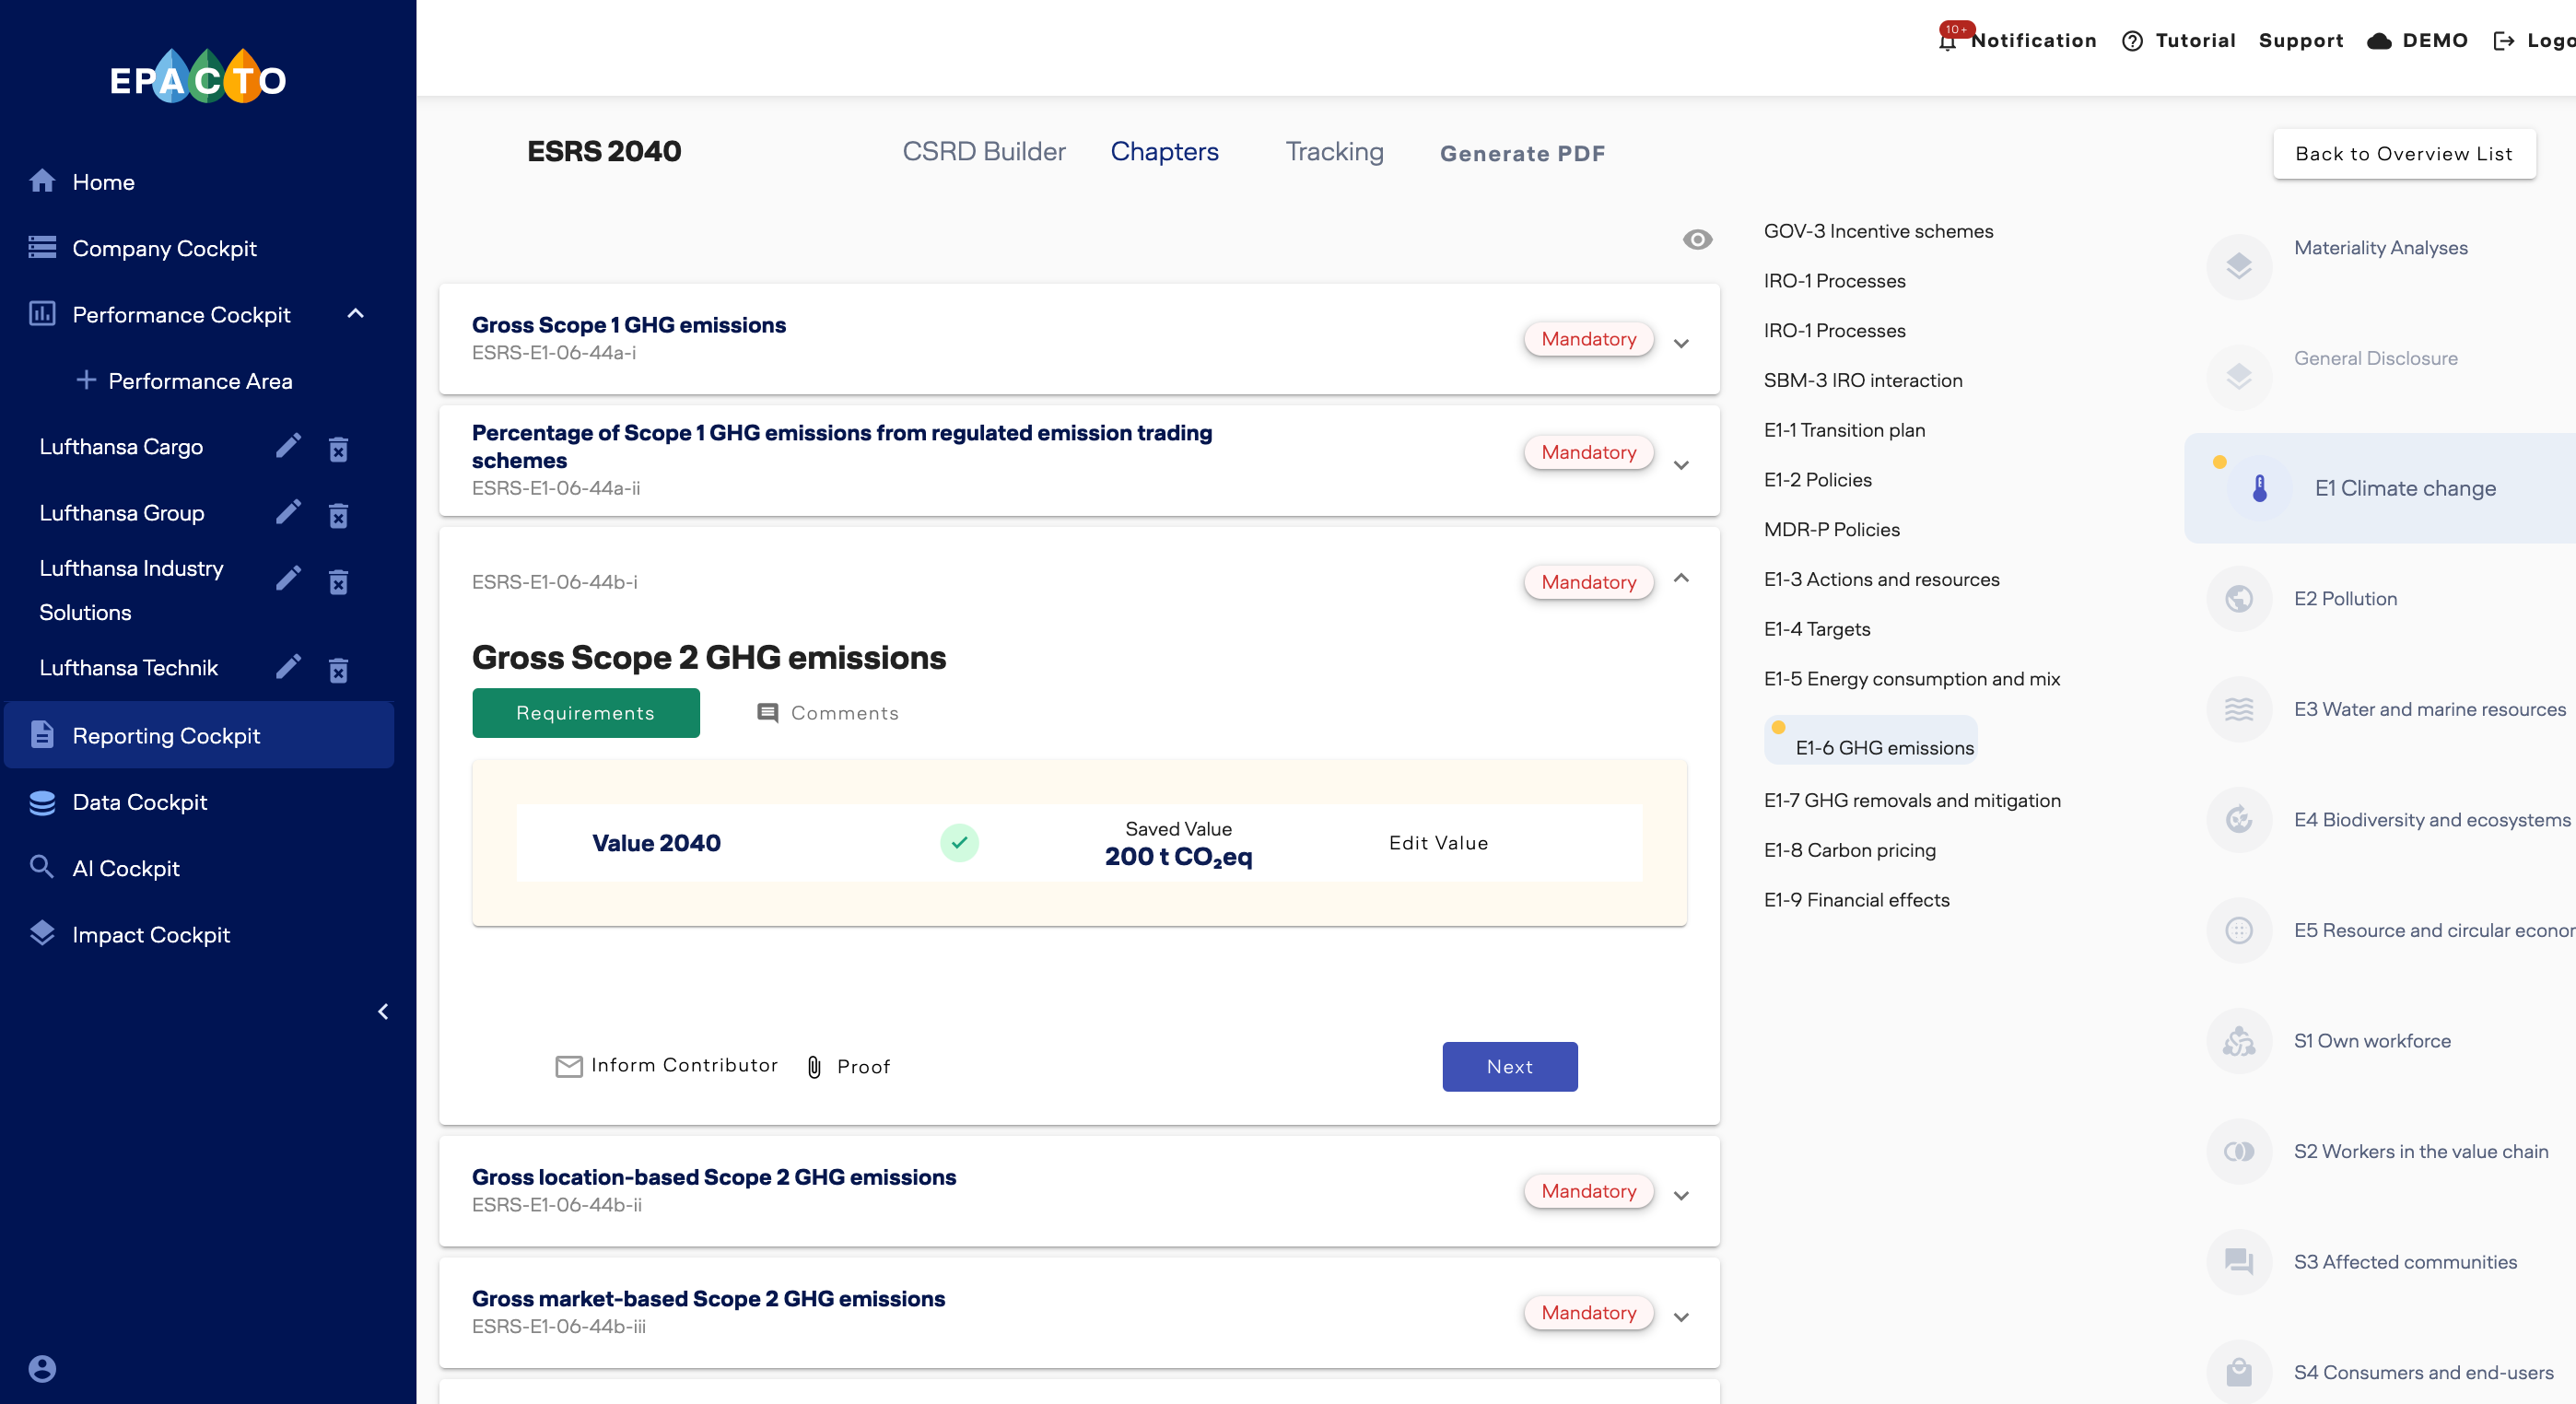Collapse the sidebar with the left arrow
The width and height of the screenshot is (2576, 1404).
click(383, 1012)
